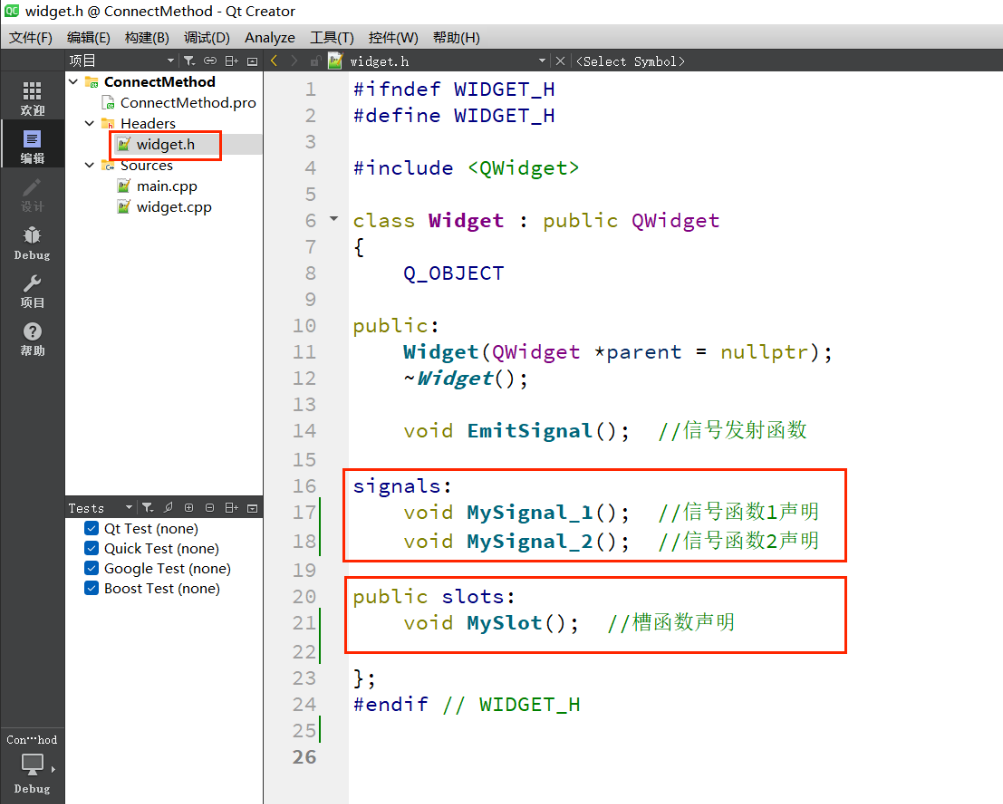
Task: Click the ConnectMethod kit selector monitor icon
Action: coord(32,763)
